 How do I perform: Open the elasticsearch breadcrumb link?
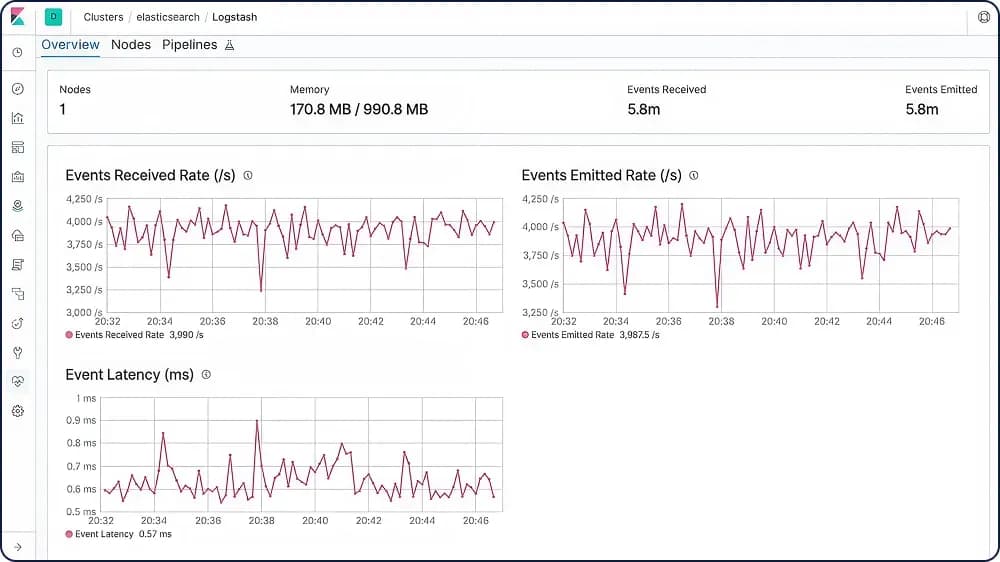tap(168, 17)
